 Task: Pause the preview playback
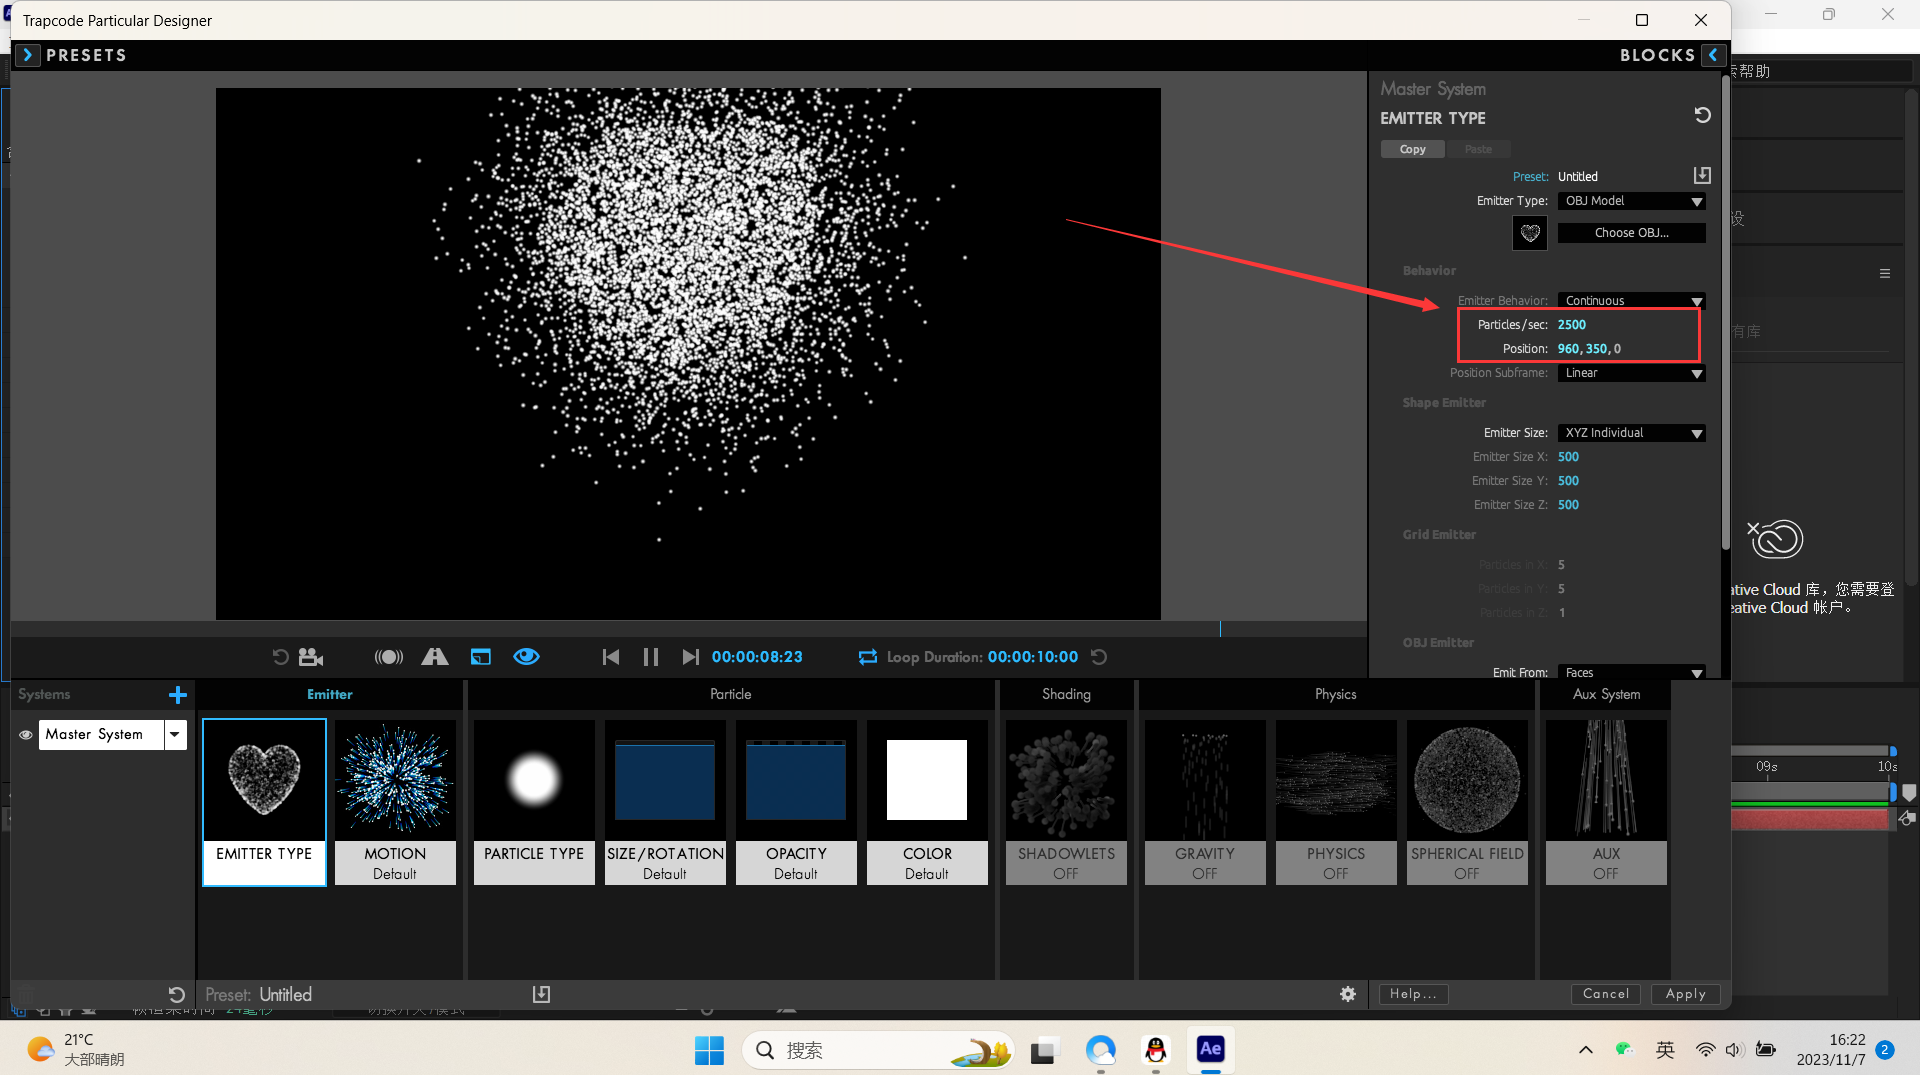[x=651, y=657]
